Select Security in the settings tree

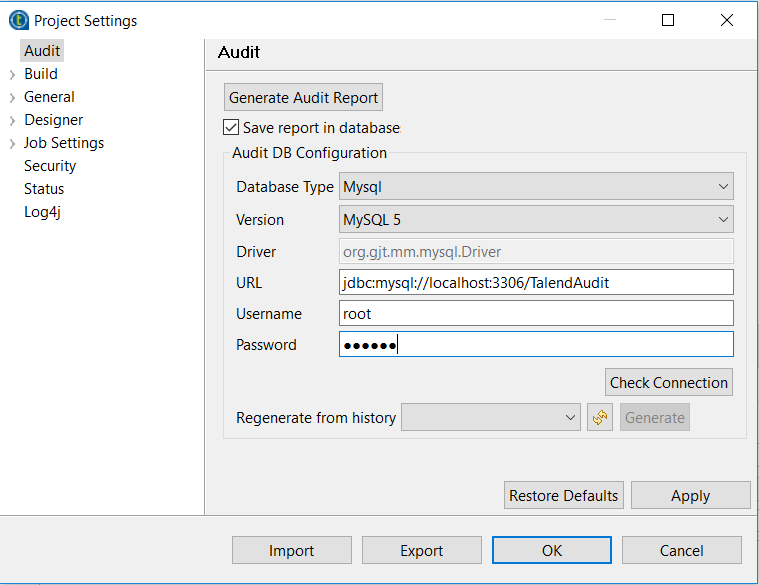[x=50, y=166]
